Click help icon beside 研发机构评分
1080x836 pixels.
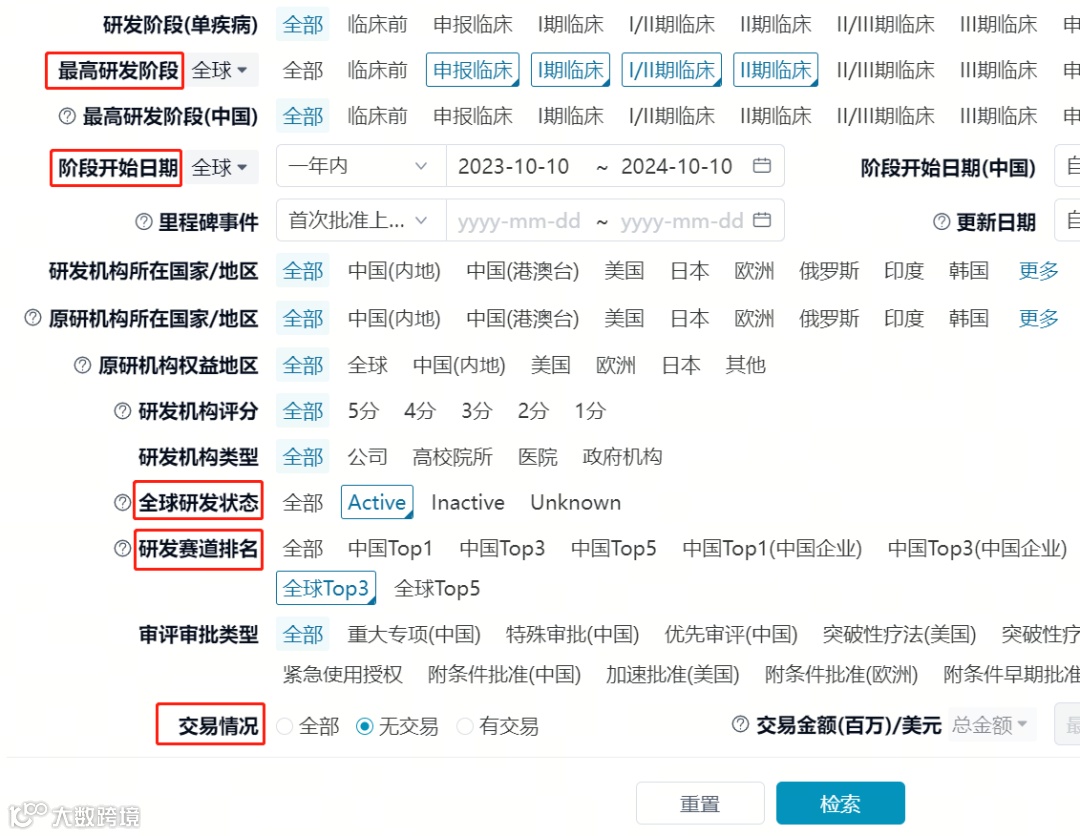pos(122,411)
